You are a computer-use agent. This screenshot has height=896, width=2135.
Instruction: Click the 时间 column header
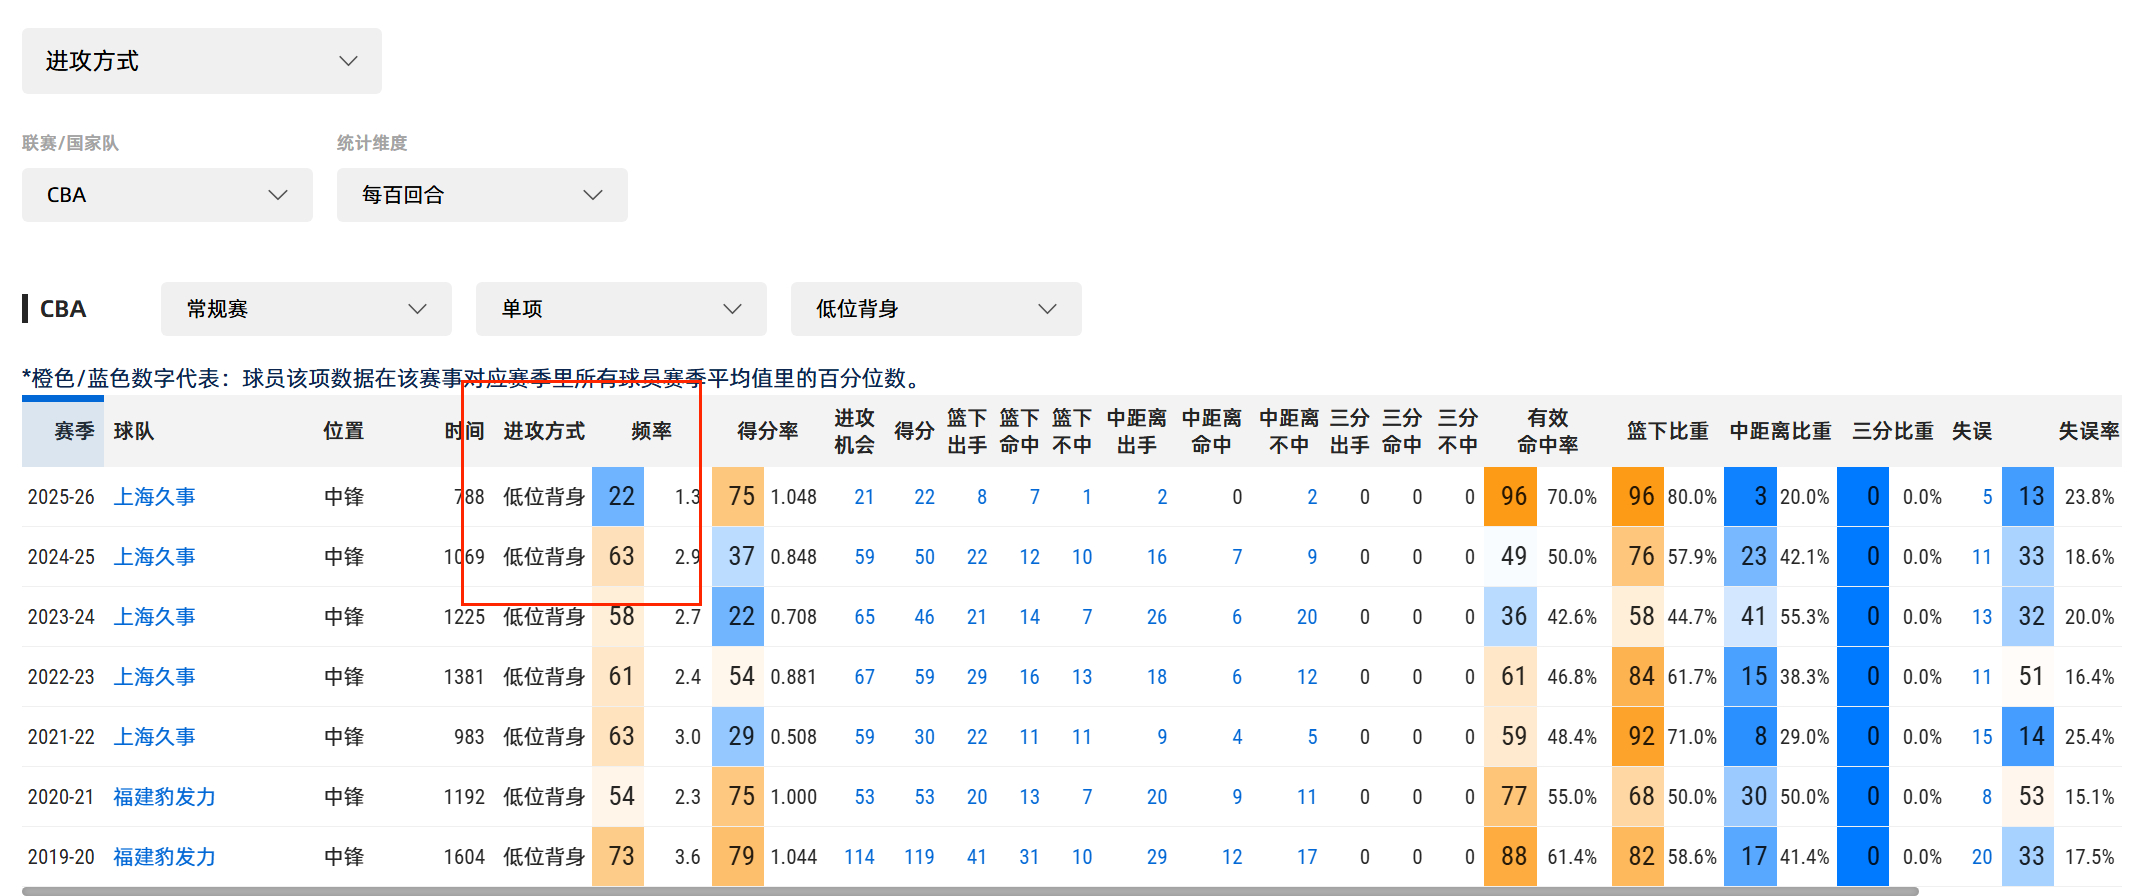(x=464, y=431)
